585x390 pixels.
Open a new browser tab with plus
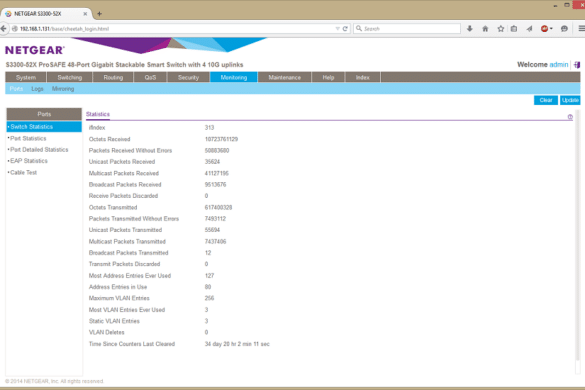[x=99, y=14]
